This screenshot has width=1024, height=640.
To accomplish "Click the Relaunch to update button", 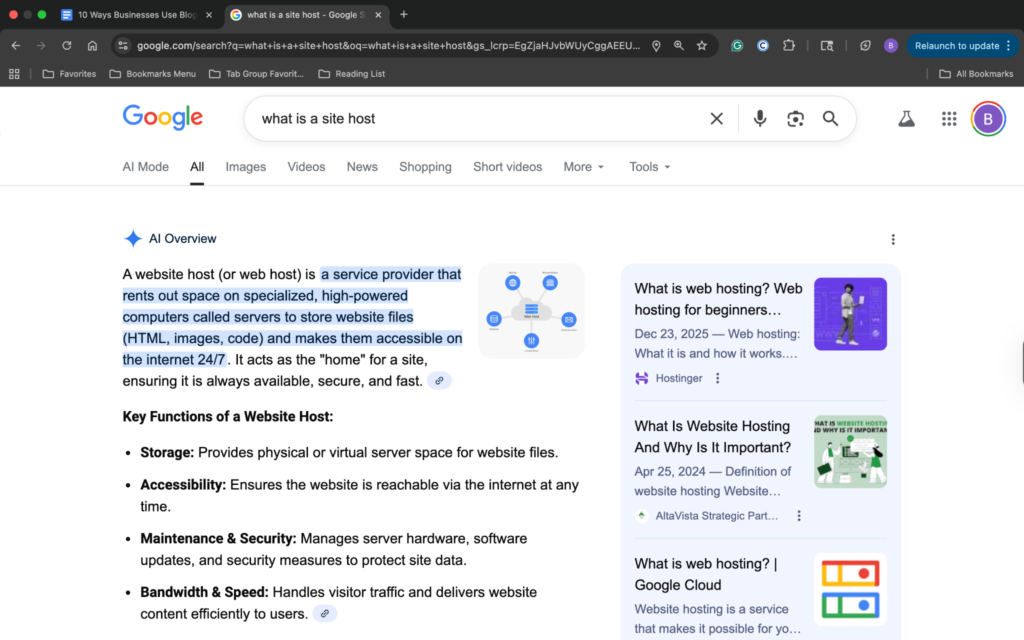I will click(957, 45).
